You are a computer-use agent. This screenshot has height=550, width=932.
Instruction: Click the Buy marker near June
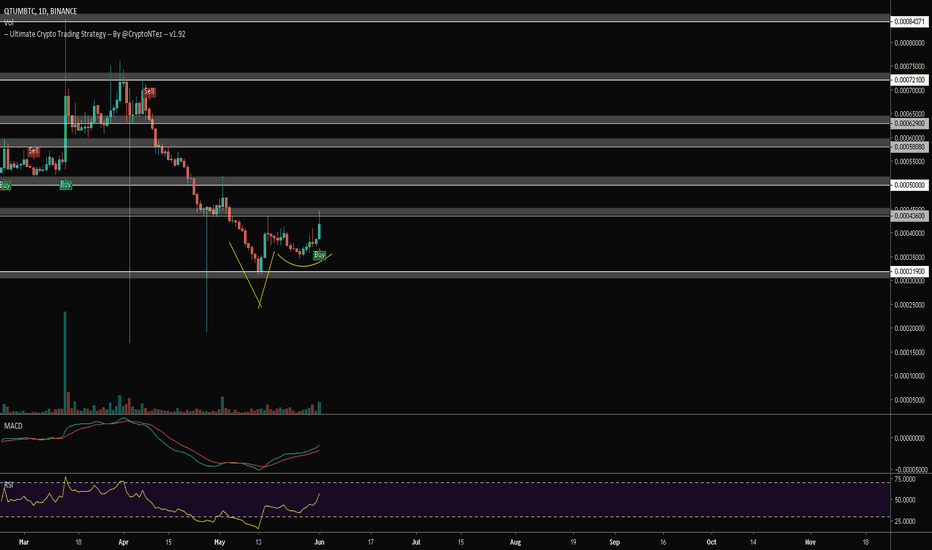[319, 255]
